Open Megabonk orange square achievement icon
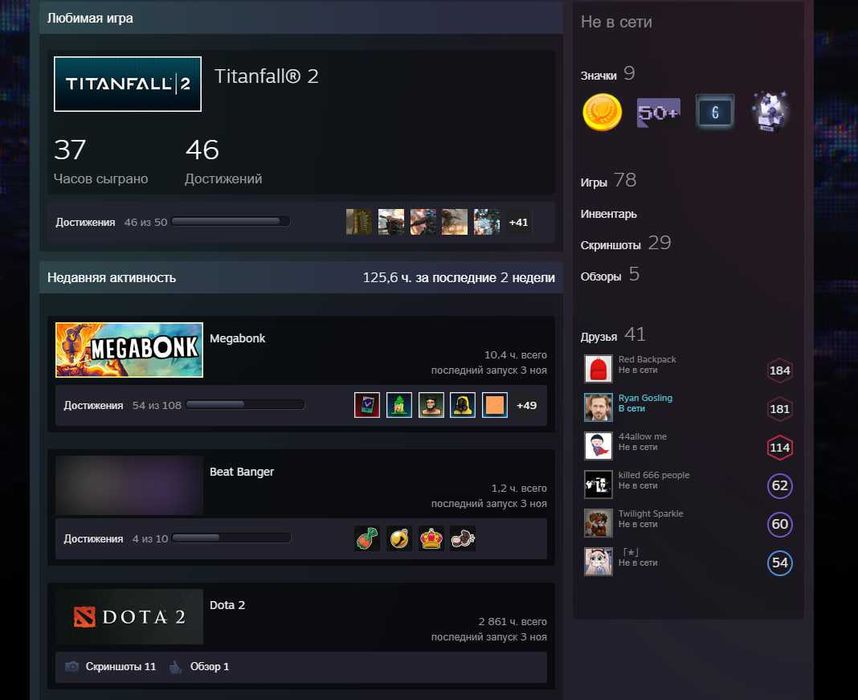The height and width of the screenshot is (700, 858). [x=495, y=405]
